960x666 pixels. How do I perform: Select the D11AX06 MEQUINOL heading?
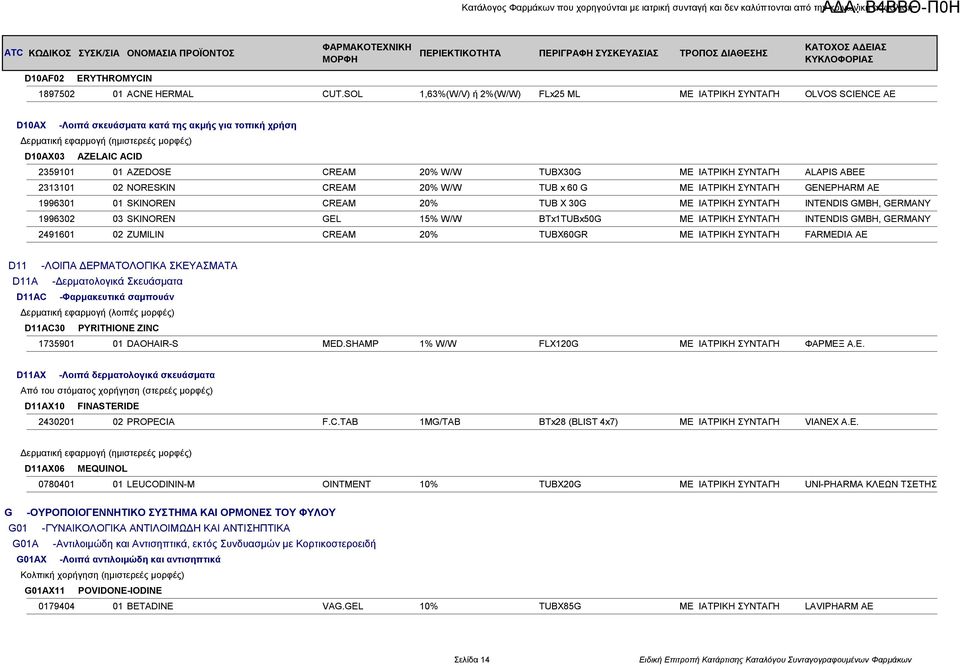[76, 469]
